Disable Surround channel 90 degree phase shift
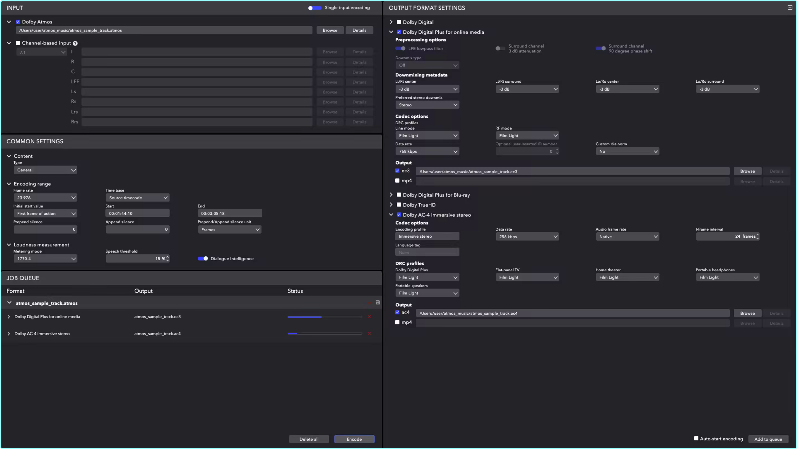This screenshot has width=797, height=449. (600, 48)
